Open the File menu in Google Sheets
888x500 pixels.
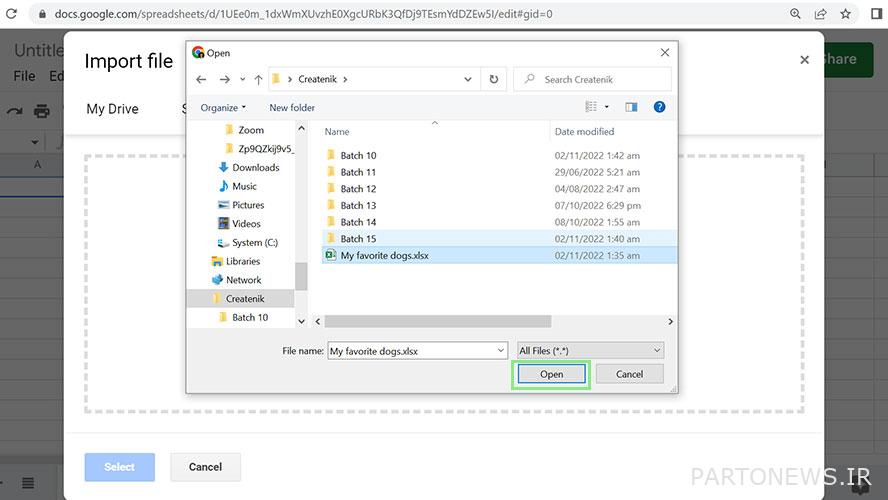click(x=24, y=76)
